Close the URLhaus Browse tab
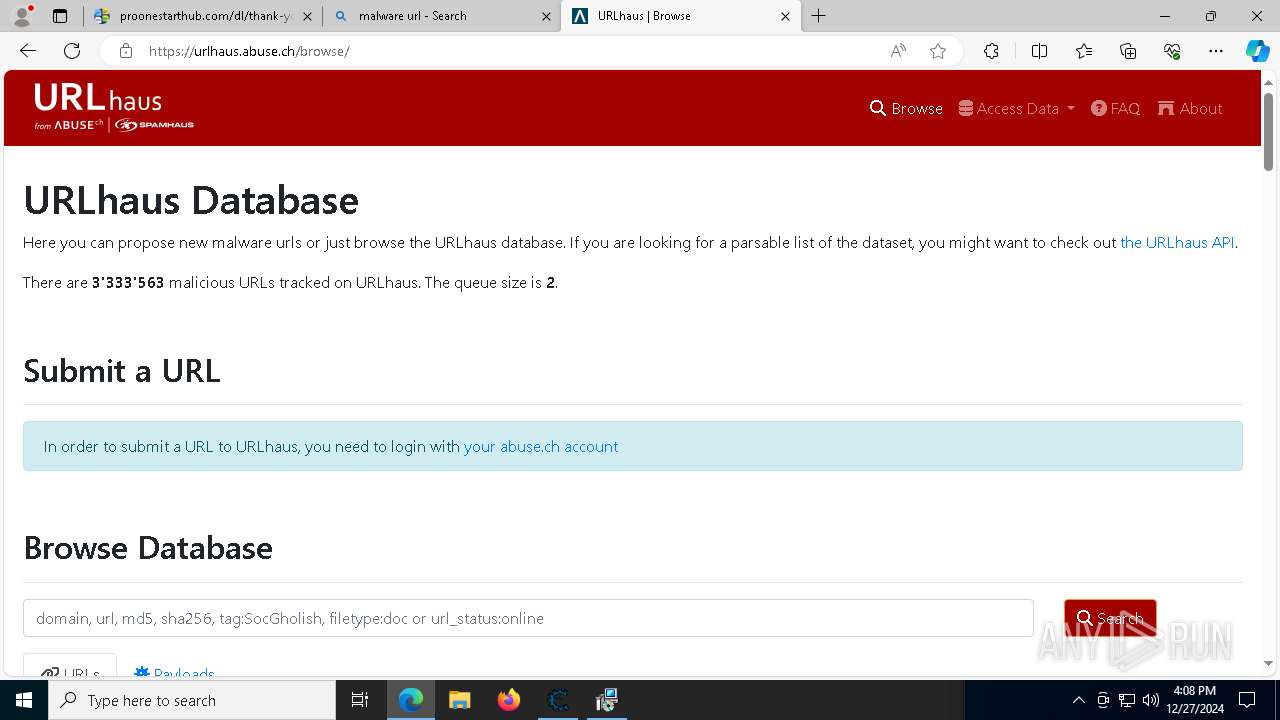 click(785, 16)
